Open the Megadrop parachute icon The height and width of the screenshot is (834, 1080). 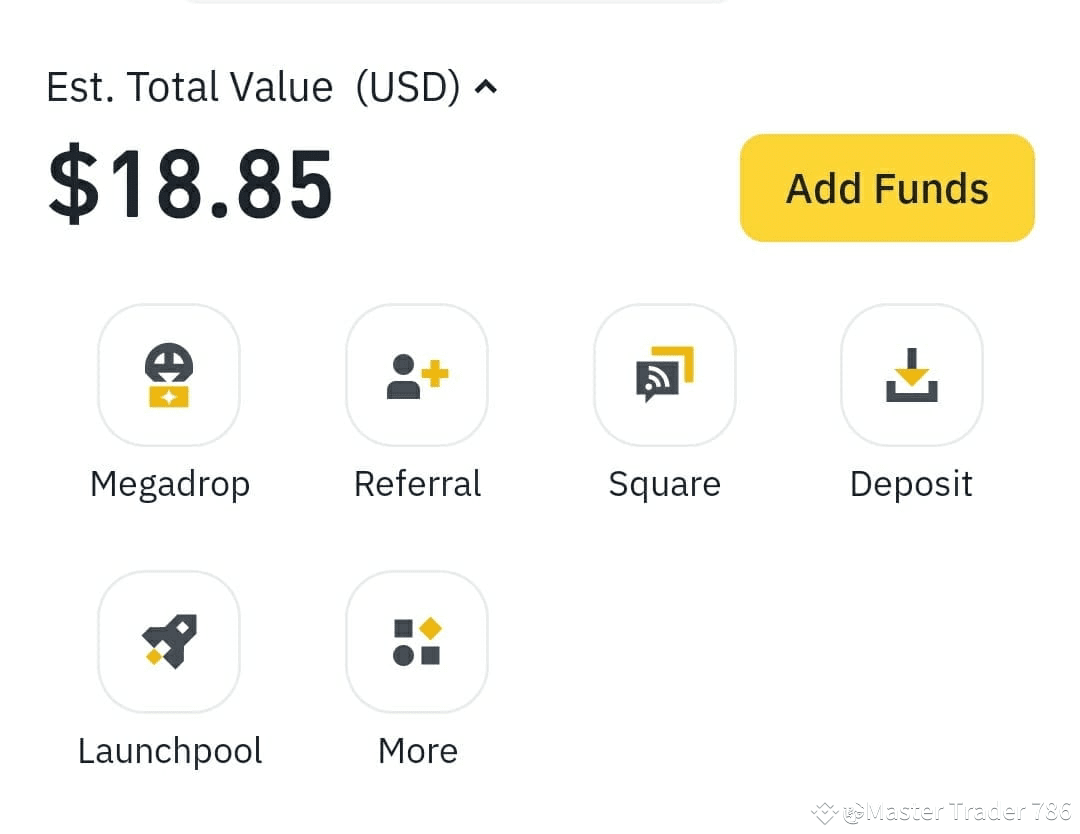click(x=169, y=375)
